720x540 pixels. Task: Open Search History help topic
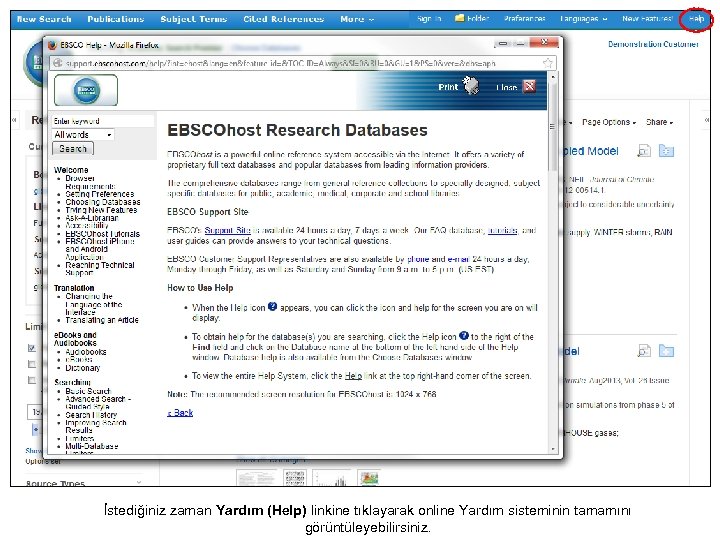click(91, 415)
